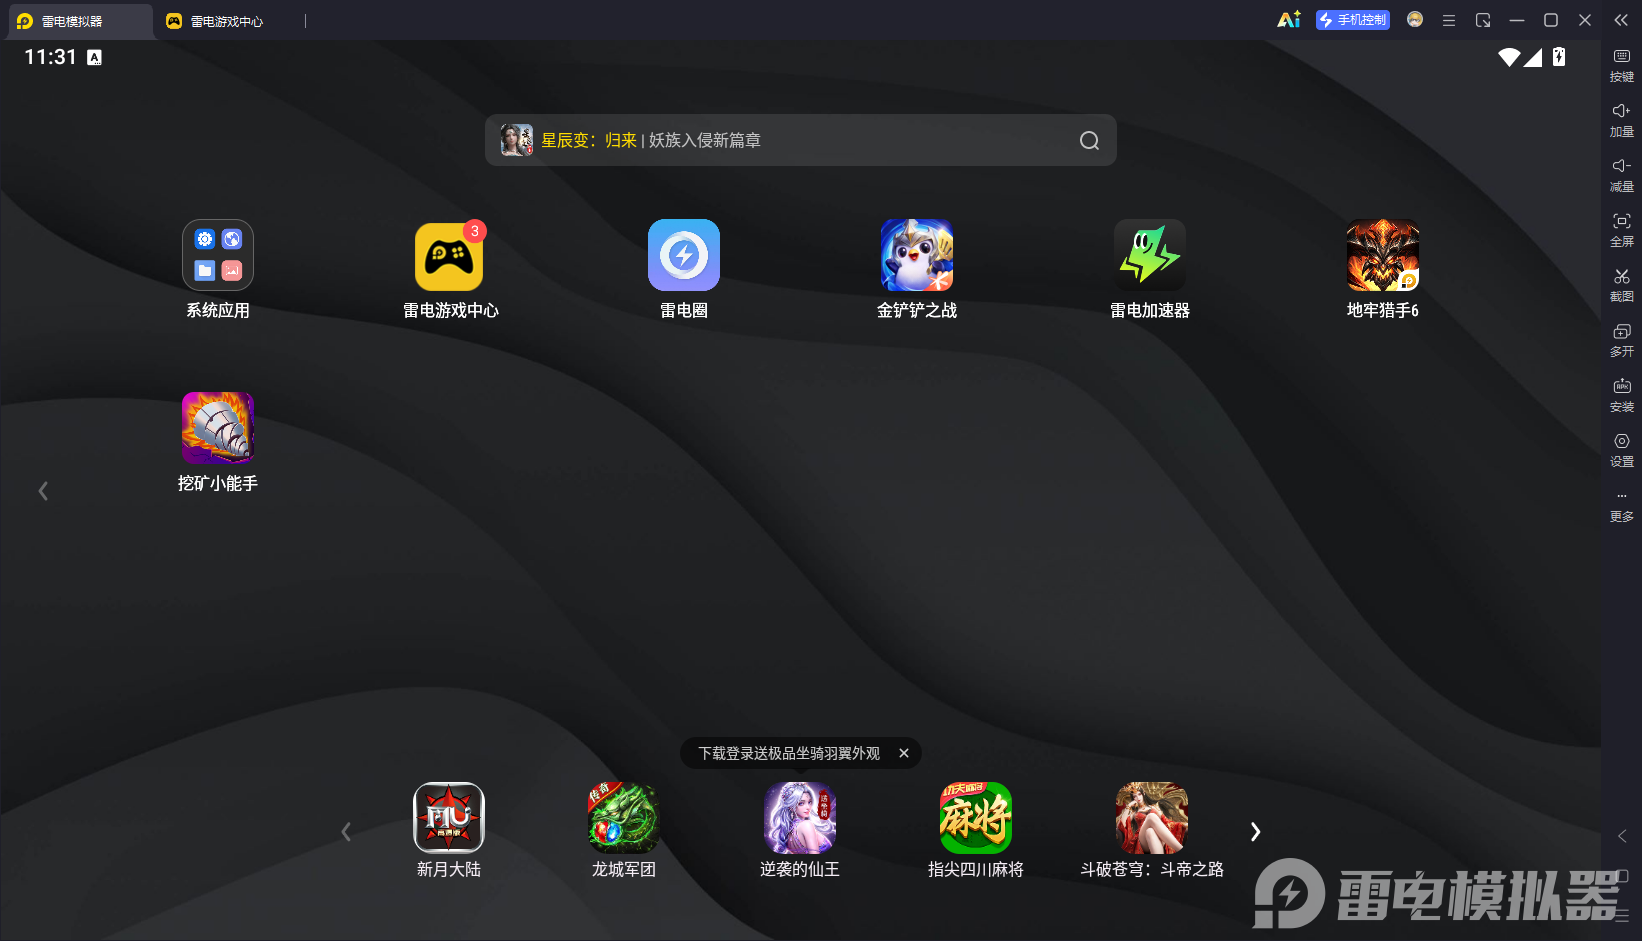Open recommended game 新月大陆
This screenshot has width=1642, height=941.
point(449,818)
